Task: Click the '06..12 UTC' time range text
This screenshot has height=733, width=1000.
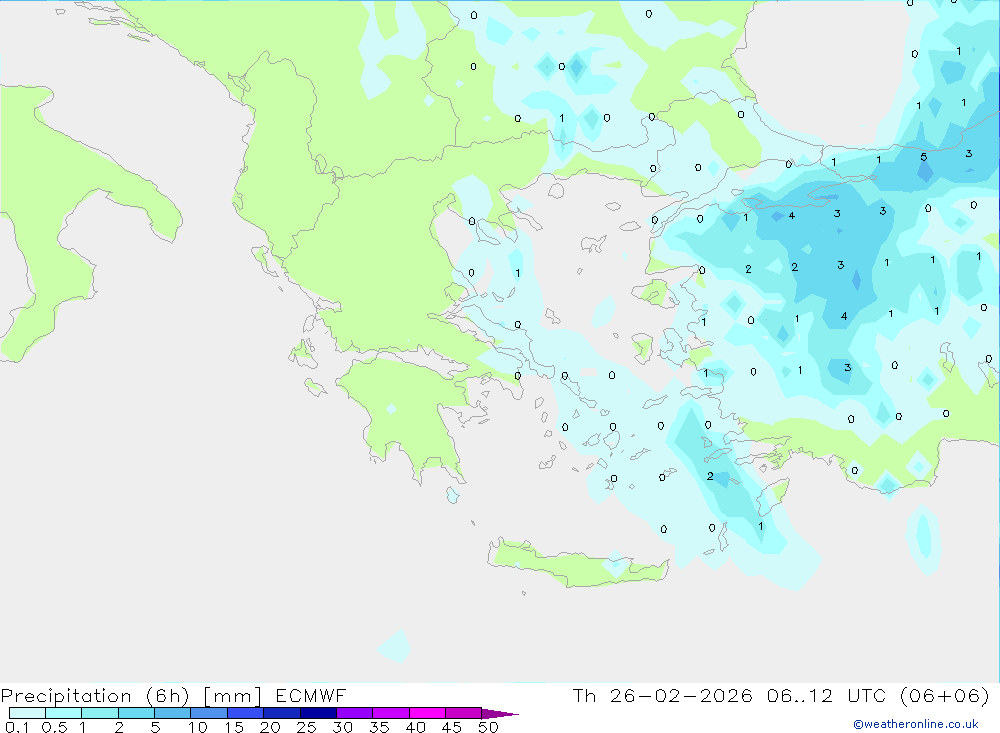Action: 827,695
